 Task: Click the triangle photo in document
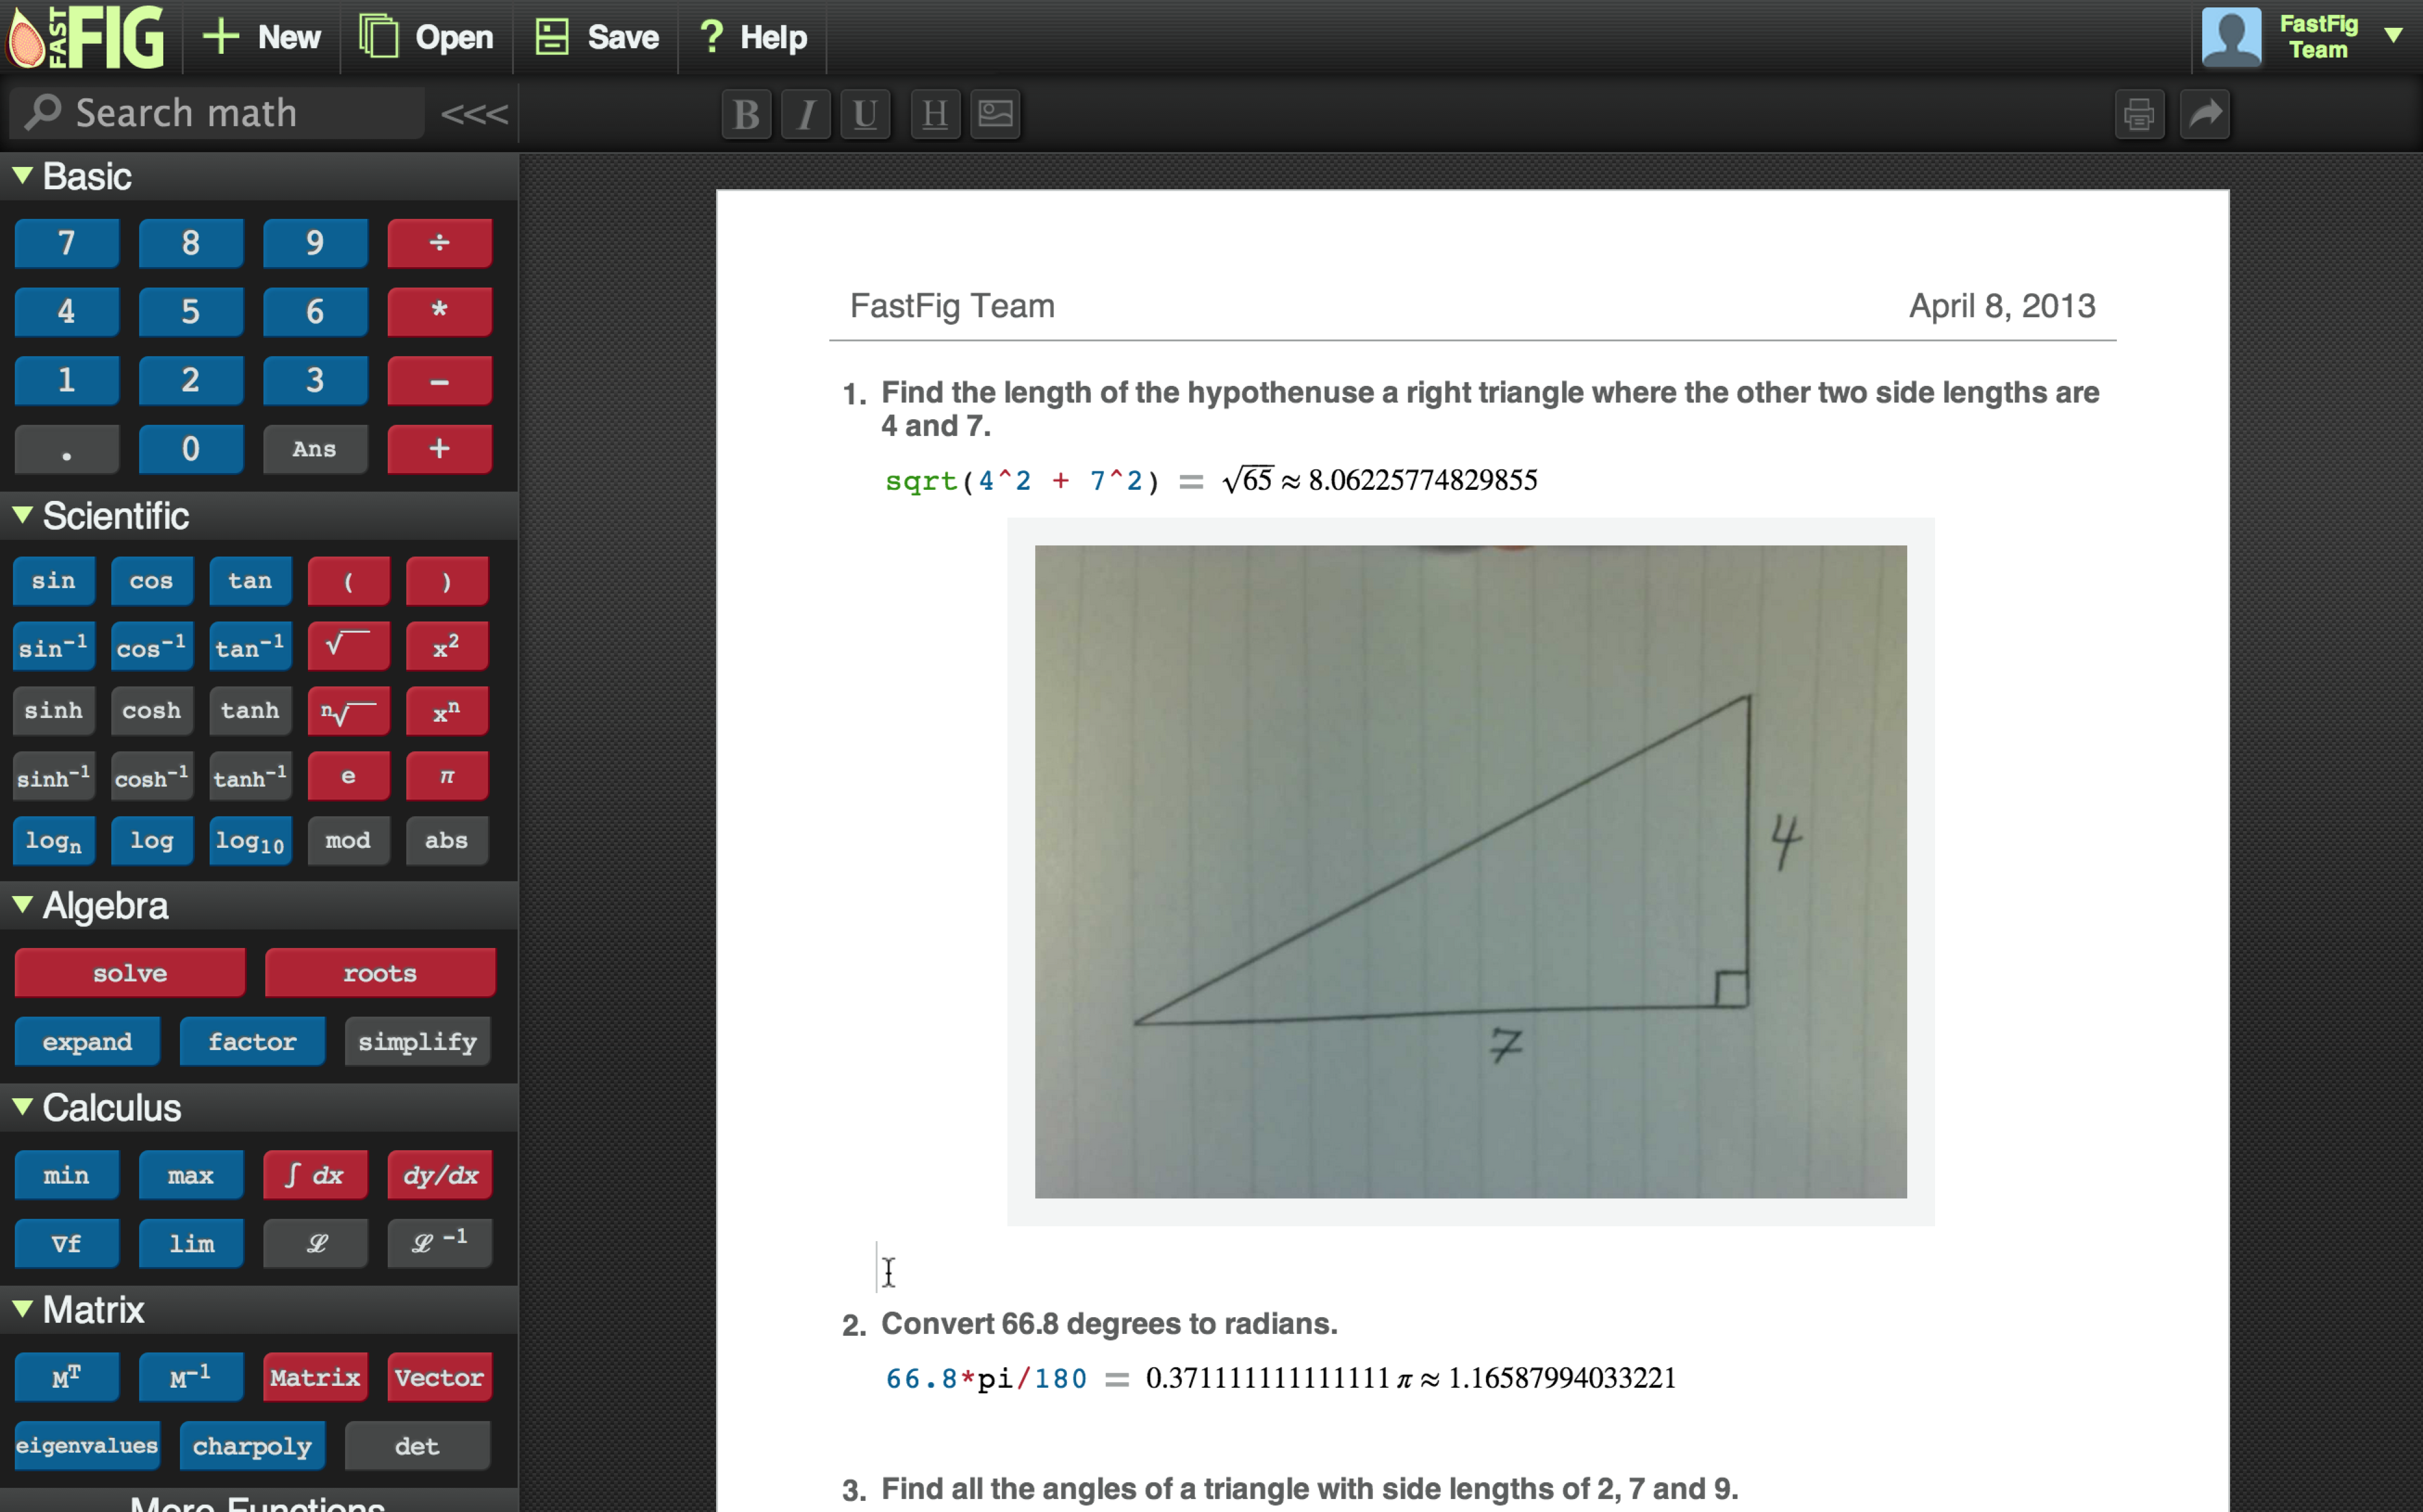(1470, 870)
